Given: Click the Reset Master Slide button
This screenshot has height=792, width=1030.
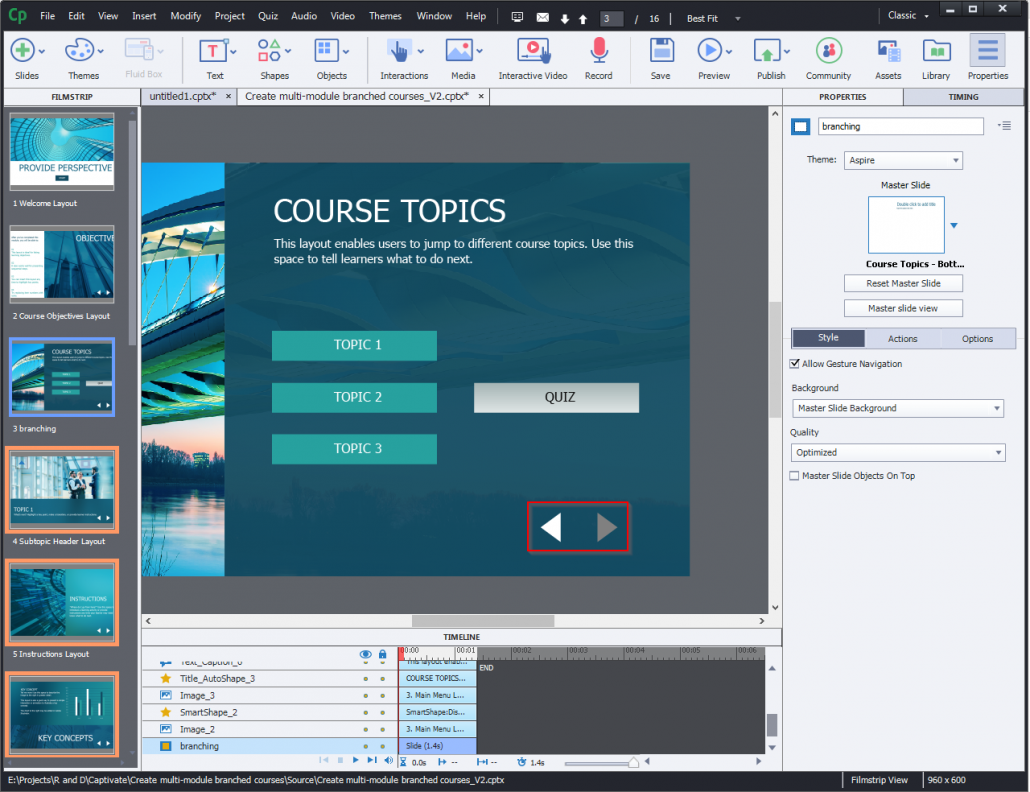Looking at the screenshot, I should click(x=903, y=283).
